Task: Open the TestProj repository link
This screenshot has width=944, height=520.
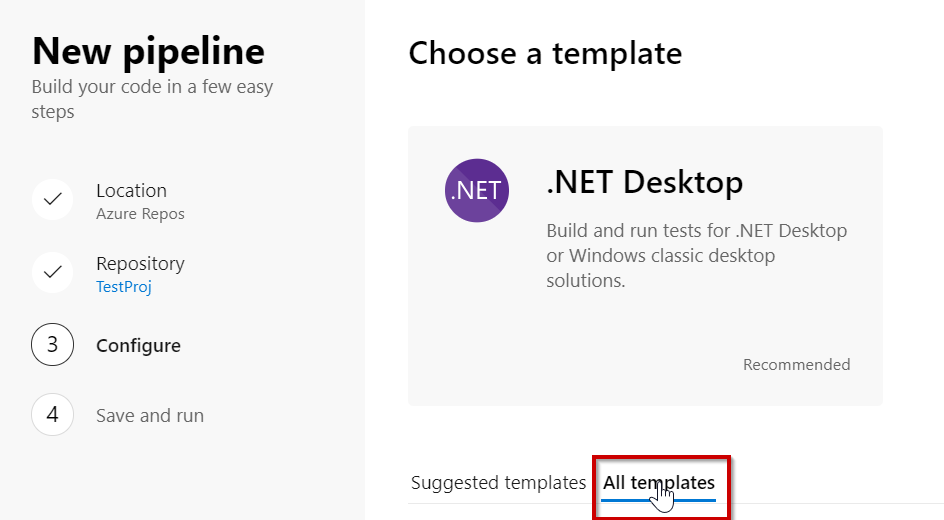Action: 123,287
